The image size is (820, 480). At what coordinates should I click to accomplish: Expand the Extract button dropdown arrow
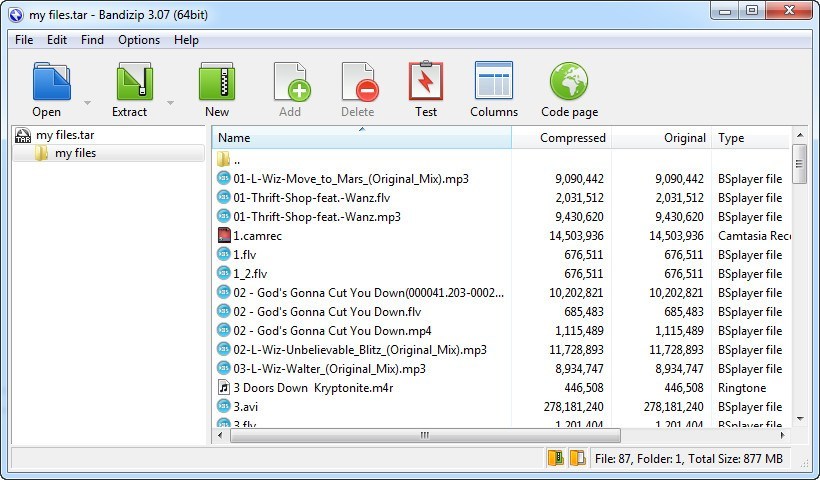point(170,102)
